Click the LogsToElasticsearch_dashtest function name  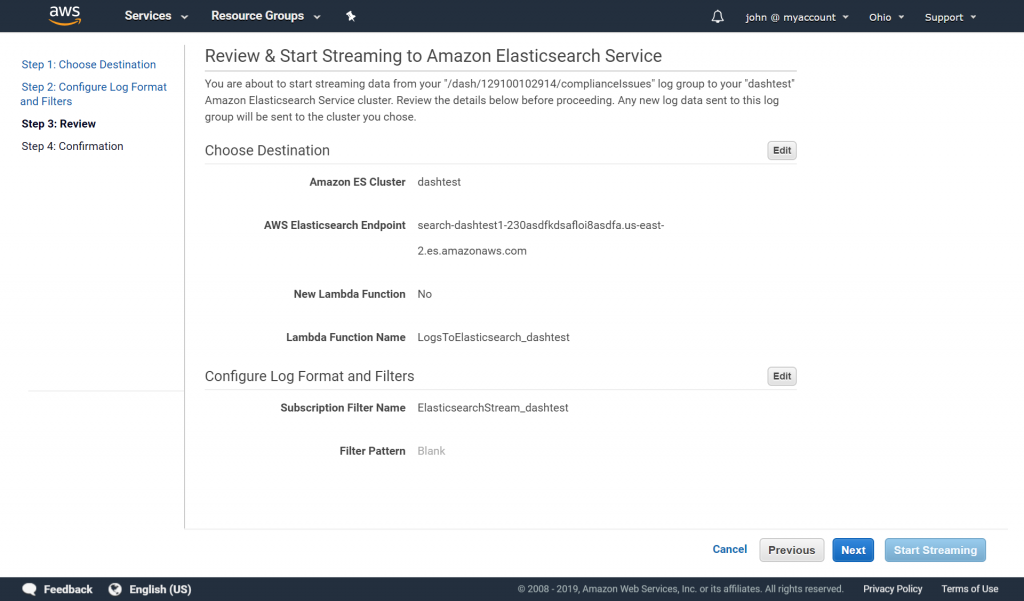(x=493, y=337)
